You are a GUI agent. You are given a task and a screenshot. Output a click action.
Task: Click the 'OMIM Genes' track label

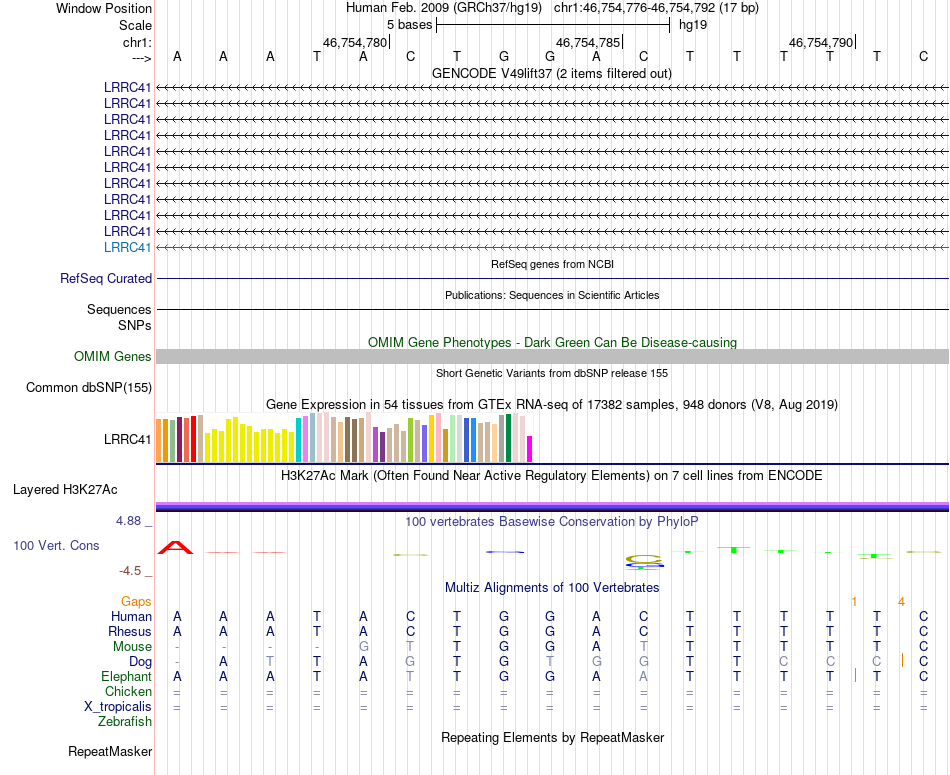point(113,356)
